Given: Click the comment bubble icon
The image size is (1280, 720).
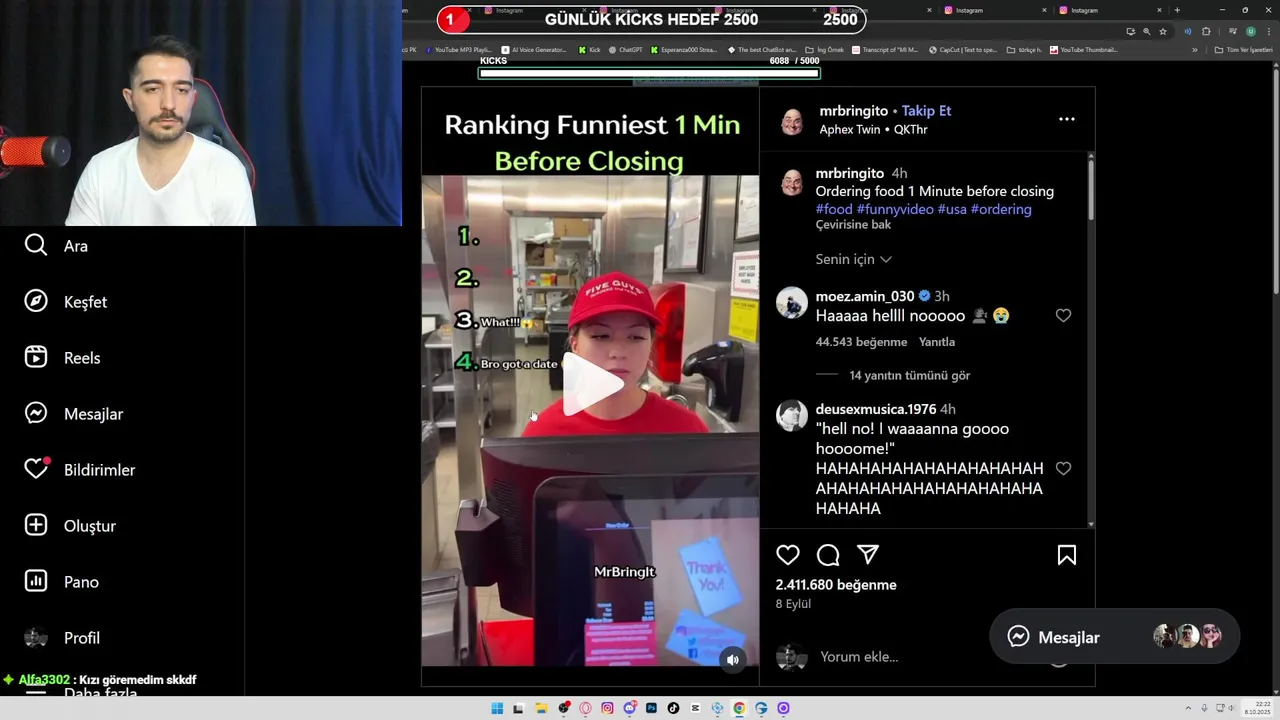Looking at the screenshot, I should [x=828, y=555].
